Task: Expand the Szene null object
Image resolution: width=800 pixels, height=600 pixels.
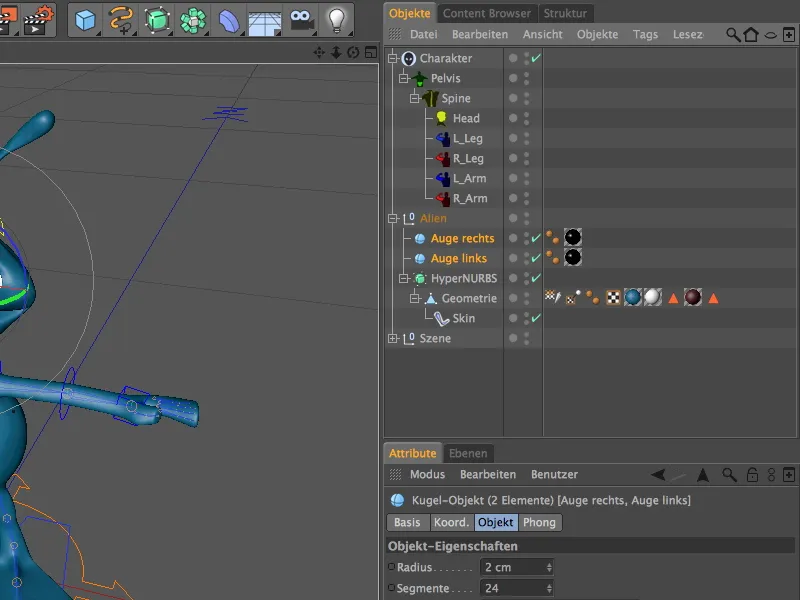Action: [392, 338]
